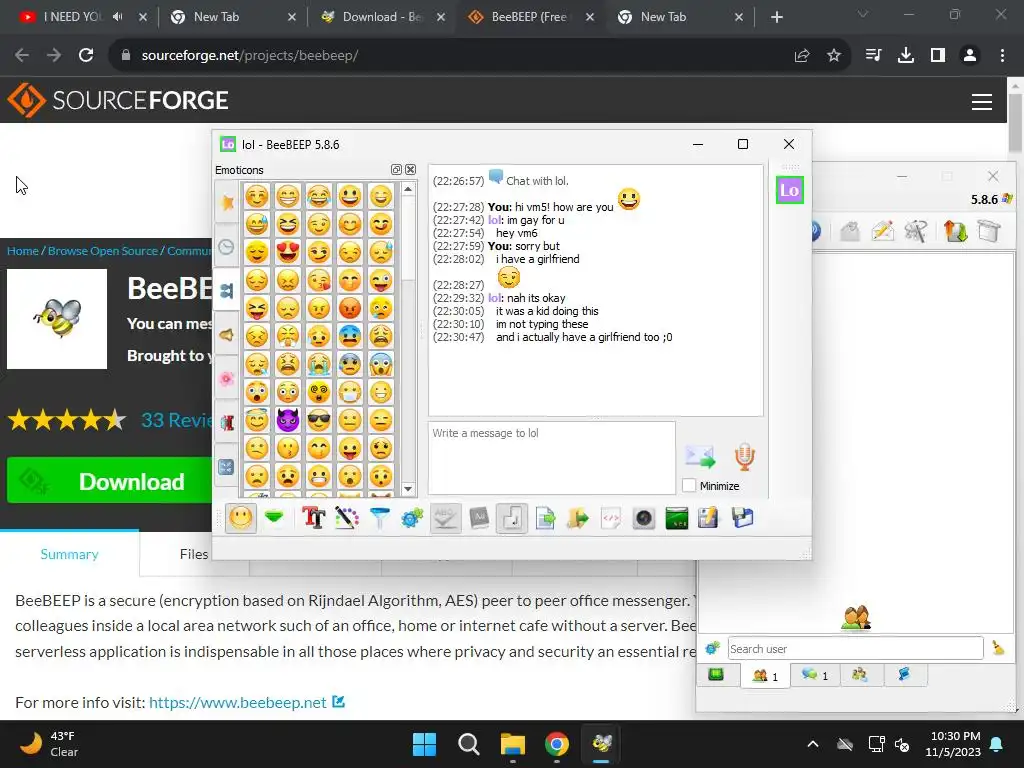Open the 33 Reviews link
This screenshot has height=768, width=1024.
[177, 420]
